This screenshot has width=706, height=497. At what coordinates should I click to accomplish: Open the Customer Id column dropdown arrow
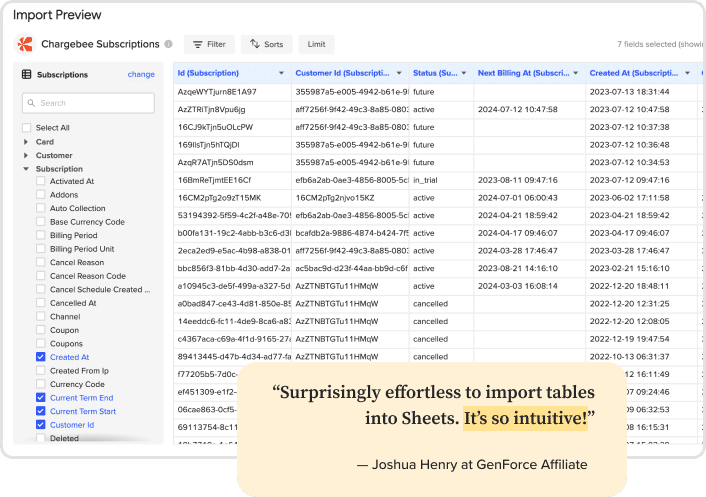tap(399, 73)
